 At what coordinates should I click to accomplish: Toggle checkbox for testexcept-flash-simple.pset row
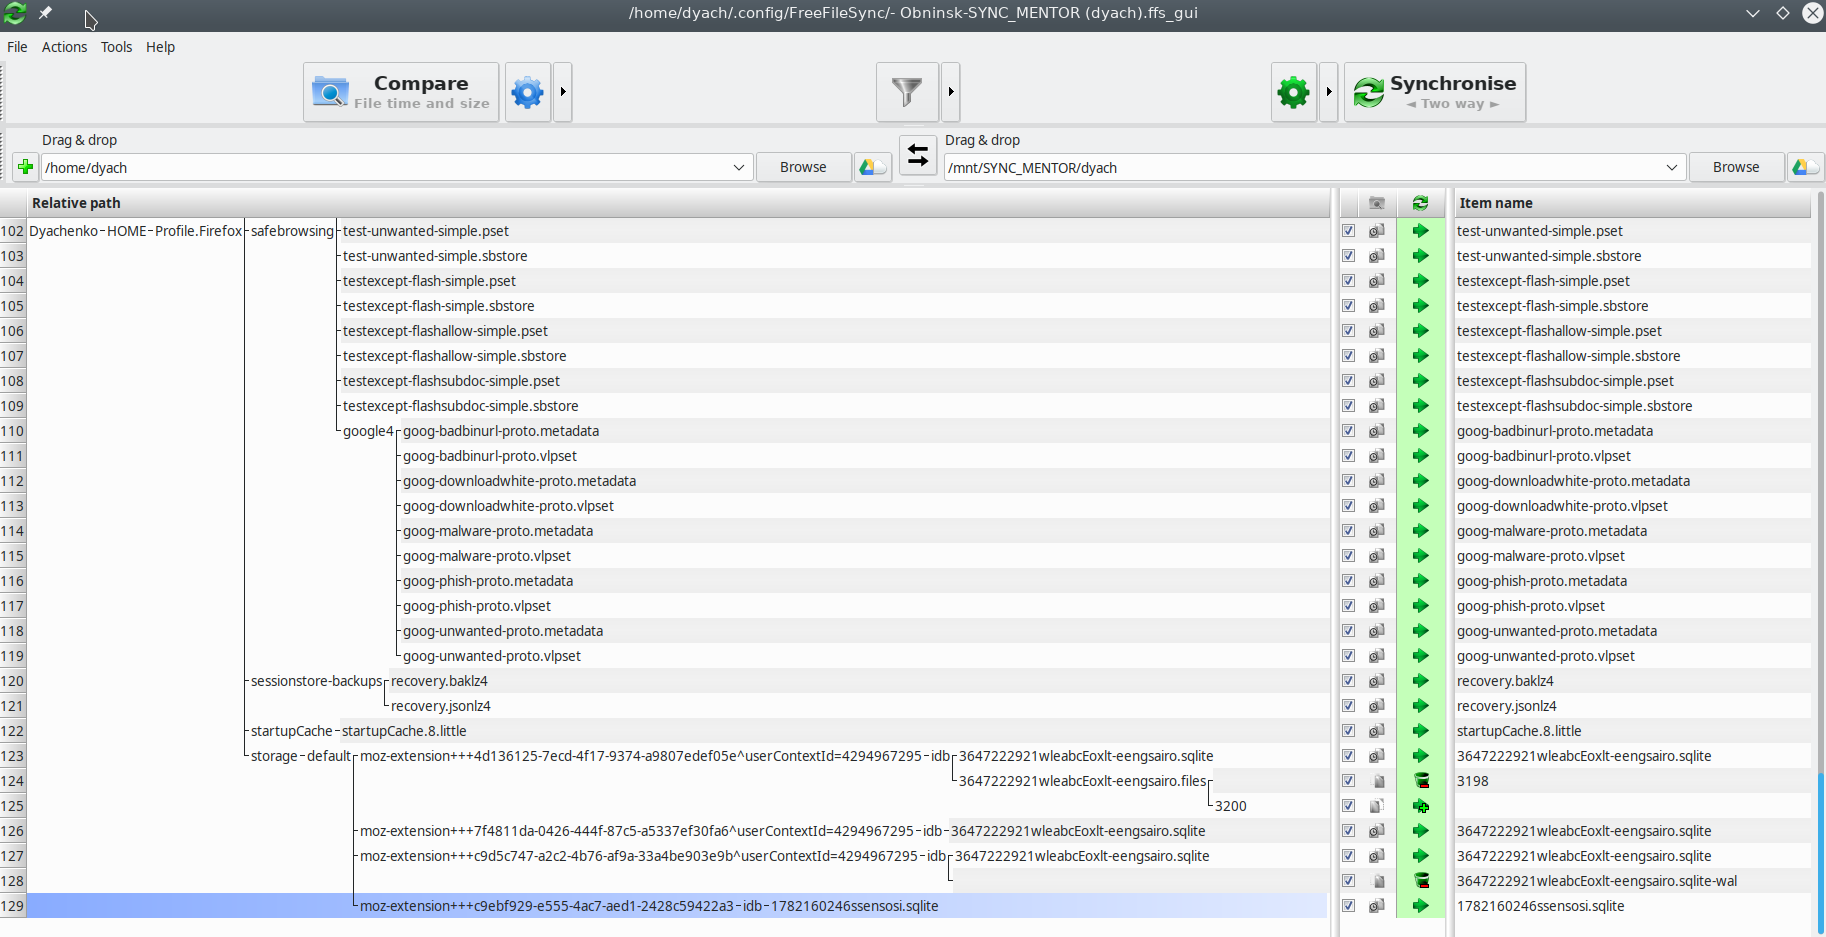[x=1348, y=281]
